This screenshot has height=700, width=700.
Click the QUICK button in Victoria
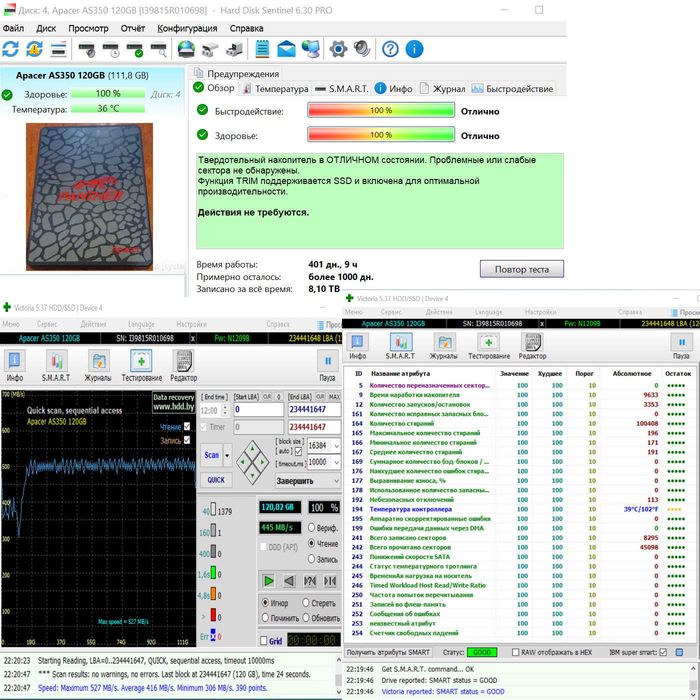click(x=216, y=480)
